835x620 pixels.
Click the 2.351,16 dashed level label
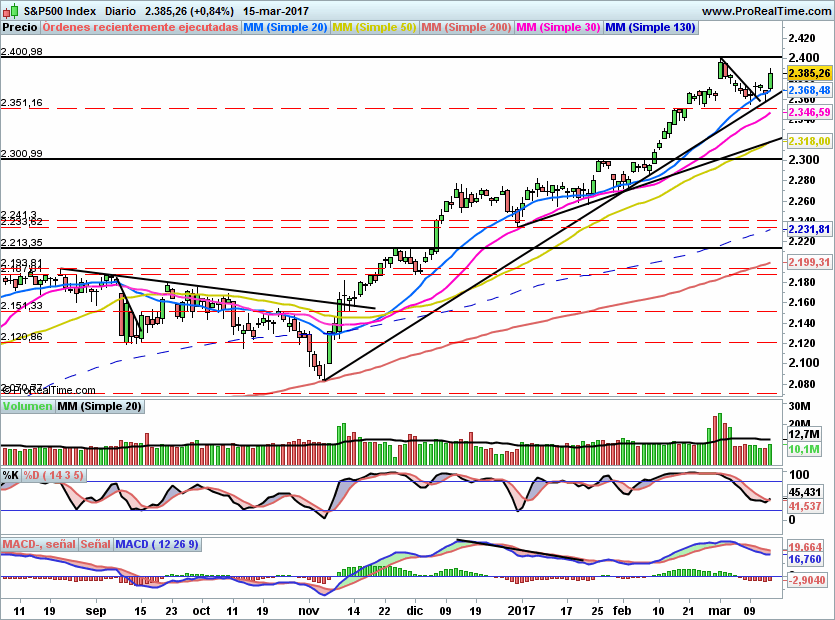[22, 103]
